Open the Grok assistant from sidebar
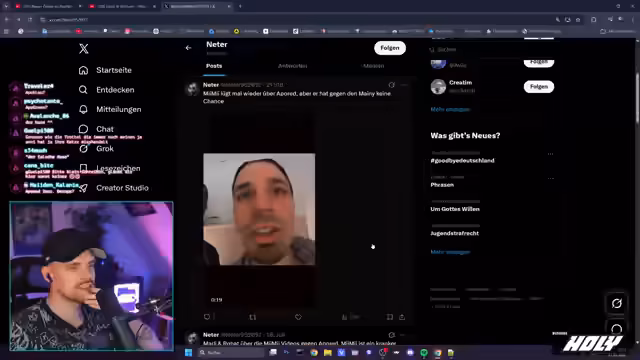The height and width of the screenshot is (360, 640). pyautogui.click(x=96, y=149)
